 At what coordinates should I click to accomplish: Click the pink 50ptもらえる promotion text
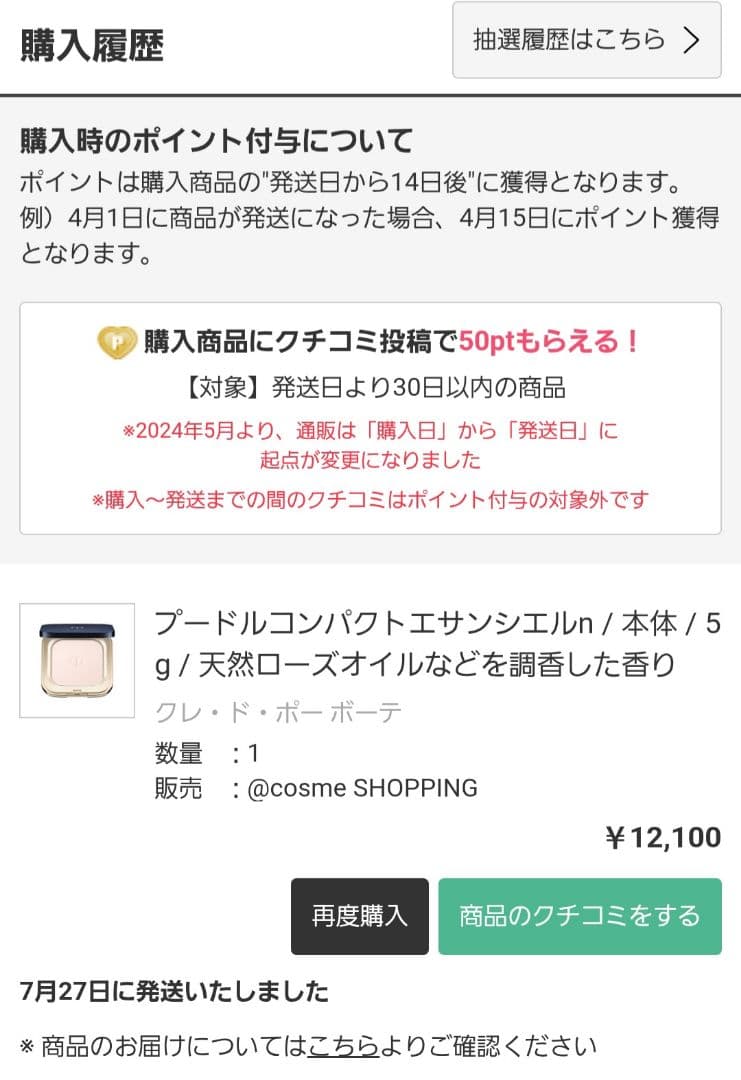[549, 342]
